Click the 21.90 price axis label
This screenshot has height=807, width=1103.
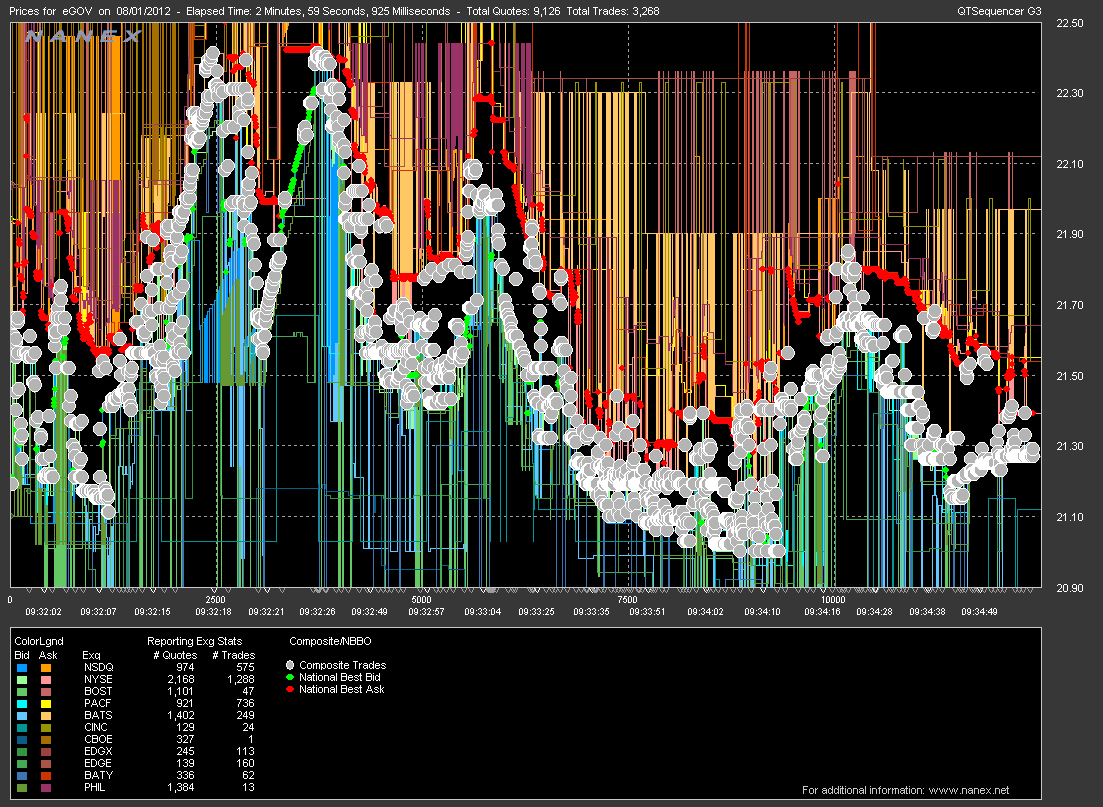click(x=1070, y=234)
